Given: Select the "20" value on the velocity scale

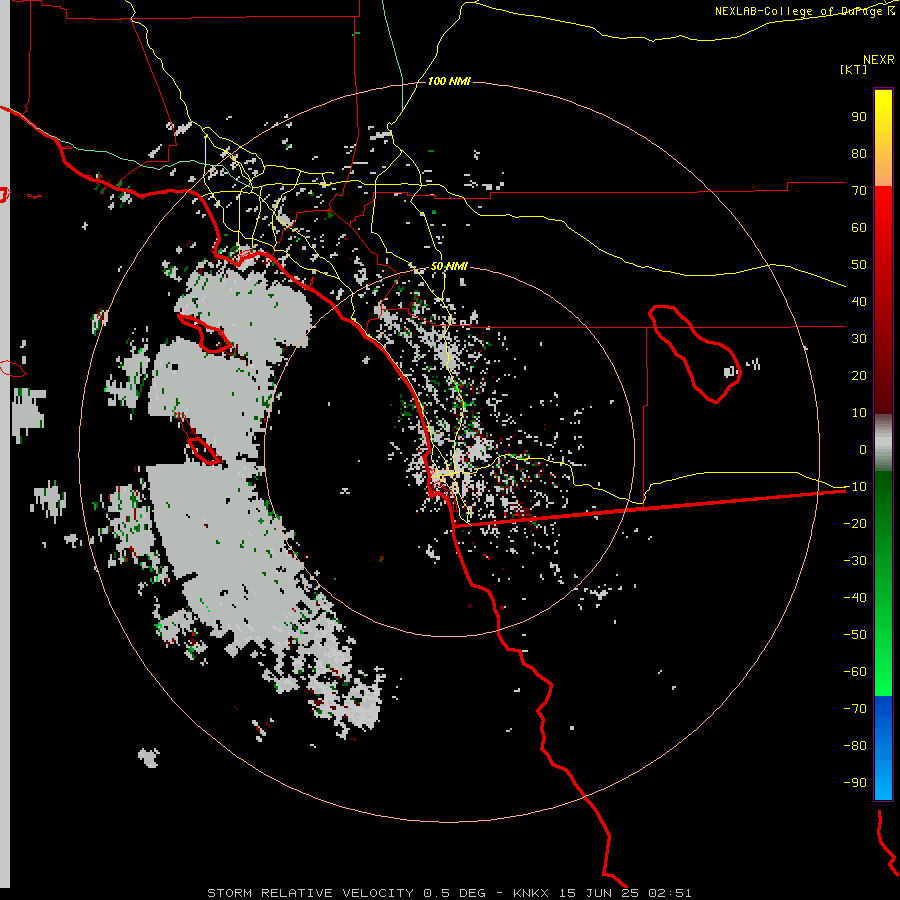Looking at the screenshot, I should tap(859, 376).
